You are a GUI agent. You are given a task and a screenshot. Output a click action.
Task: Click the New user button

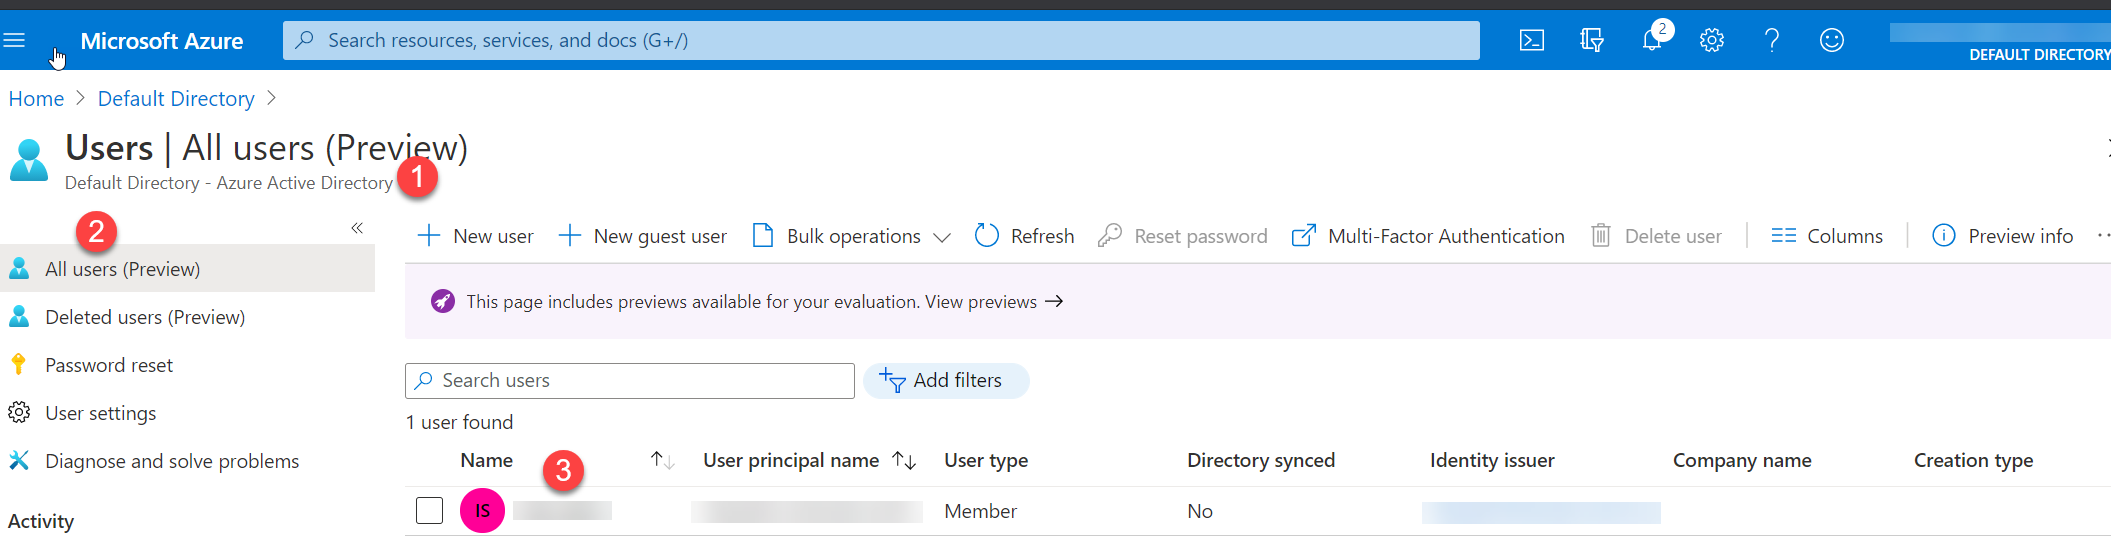coord(476,236)
